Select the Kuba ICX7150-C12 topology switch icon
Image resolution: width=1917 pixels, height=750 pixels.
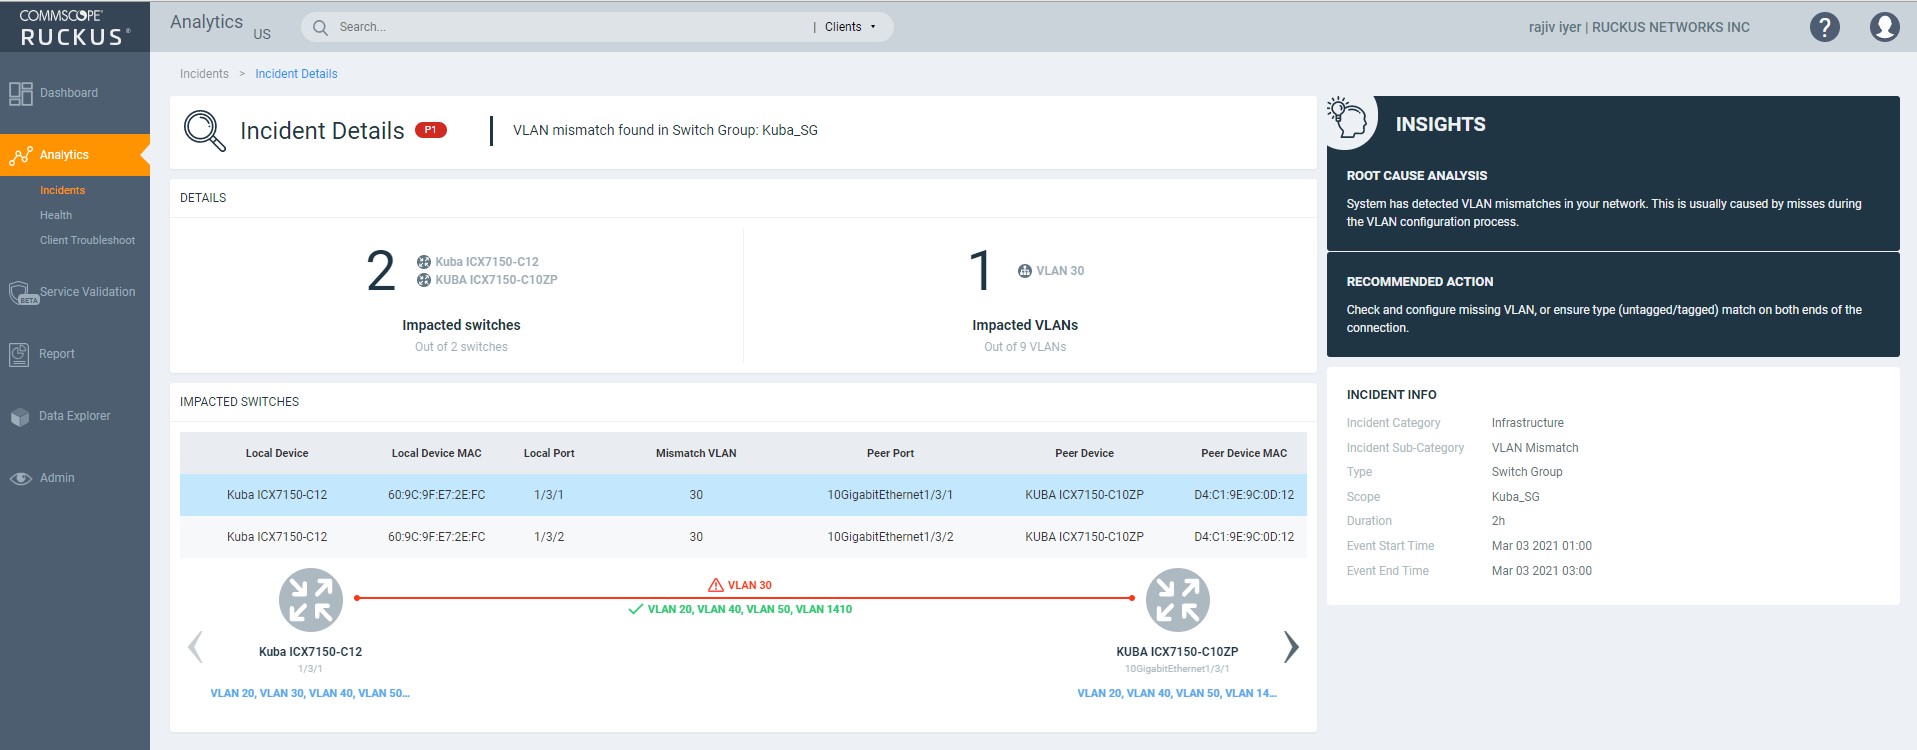pos(310,600)
